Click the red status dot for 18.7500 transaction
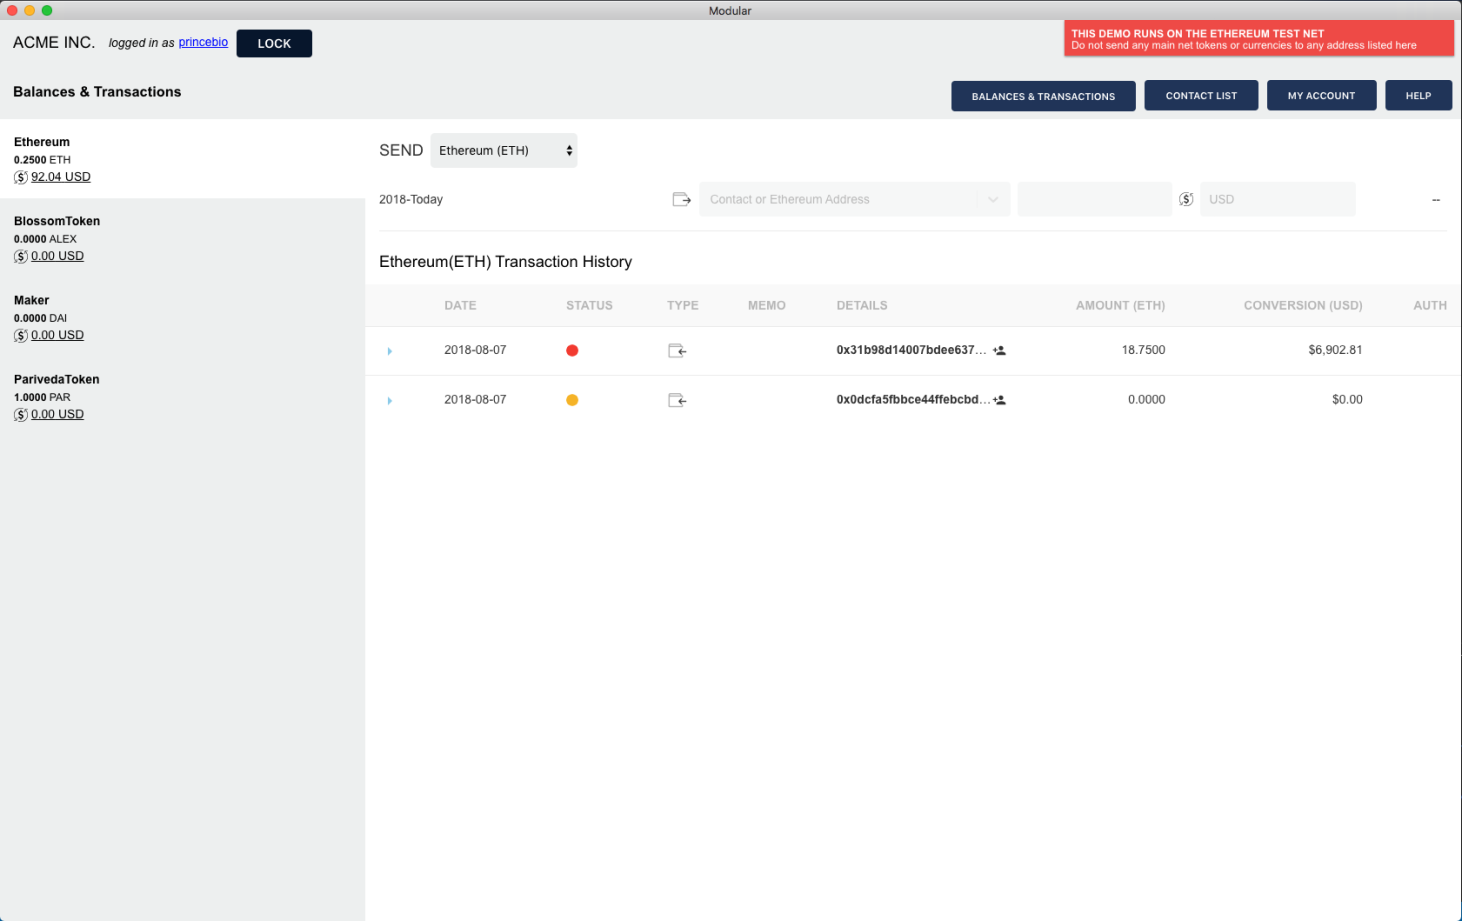The image size is (1462, 921). [572, 350]
